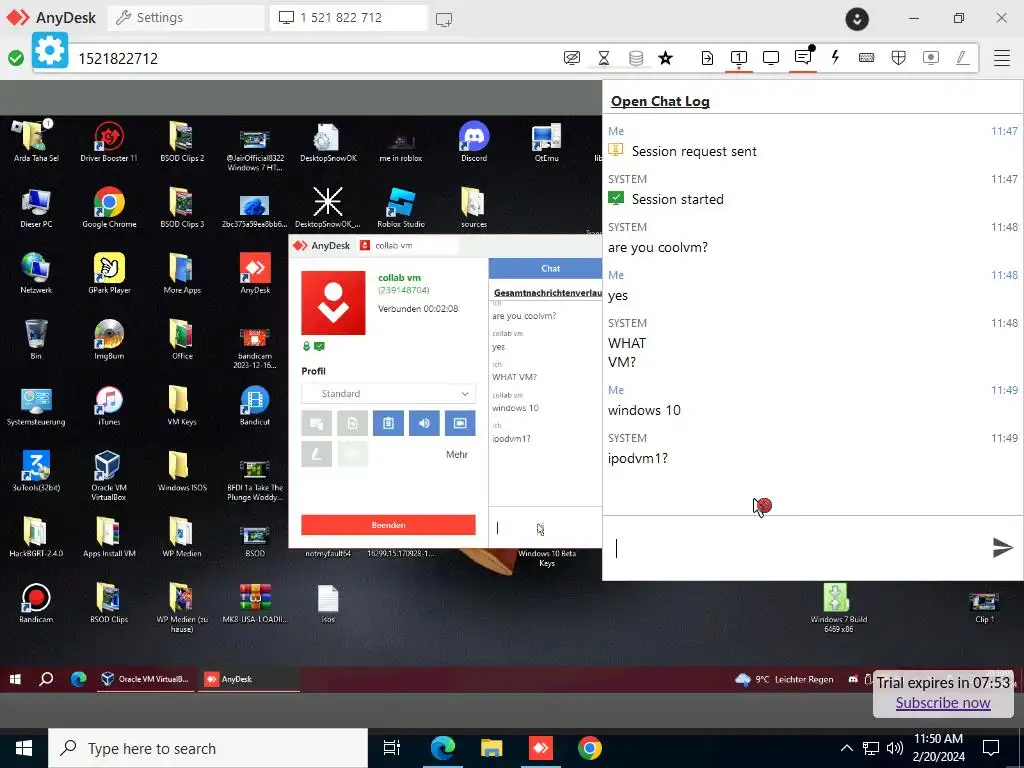This screenshot has width=1024, height=768.
Task: Click Oracle VM VirtualBox in remote taskbar
Action: click(146, 679)
